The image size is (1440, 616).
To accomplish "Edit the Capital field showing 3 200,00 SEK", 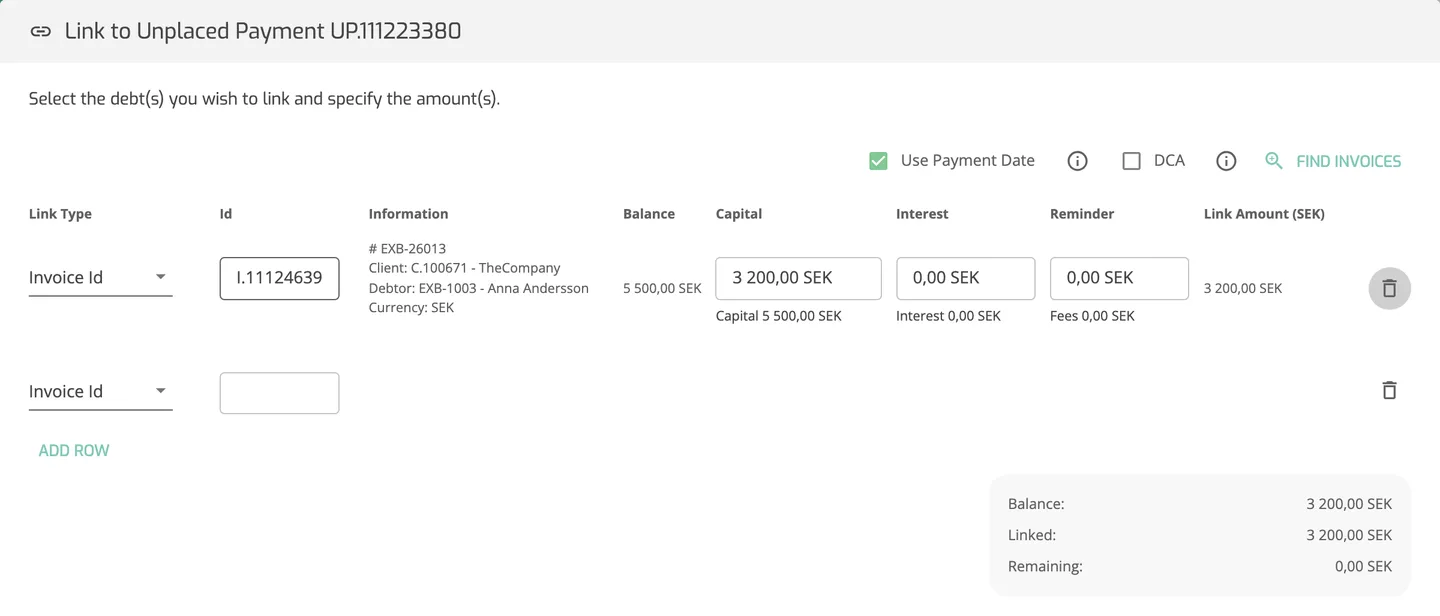I will coord(798,278).
